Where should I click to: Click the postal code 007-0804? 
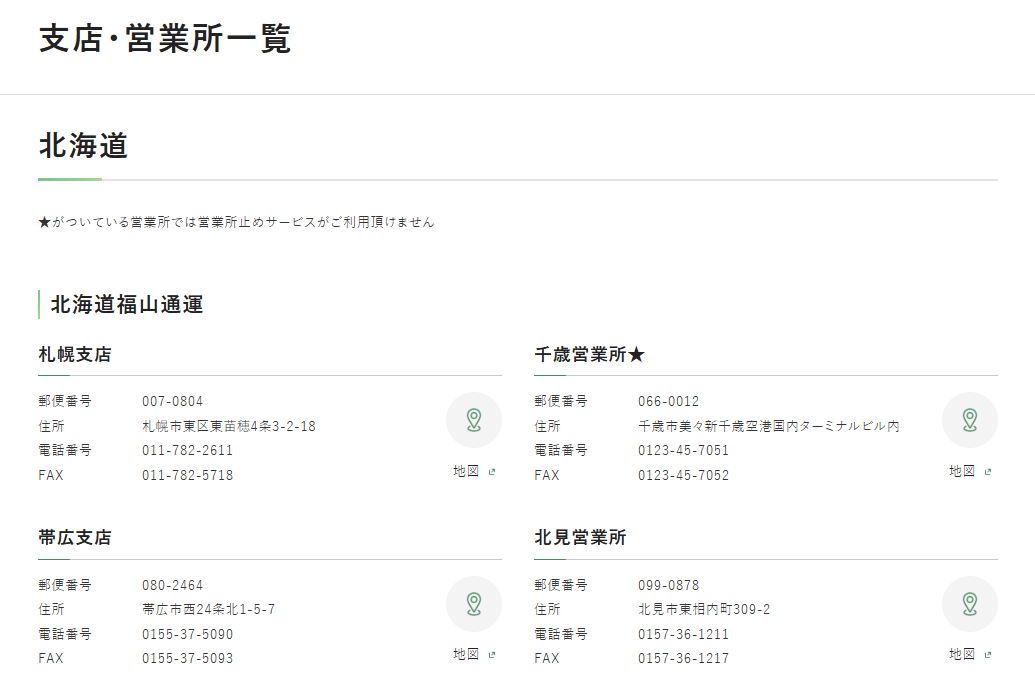pos(172,401)
